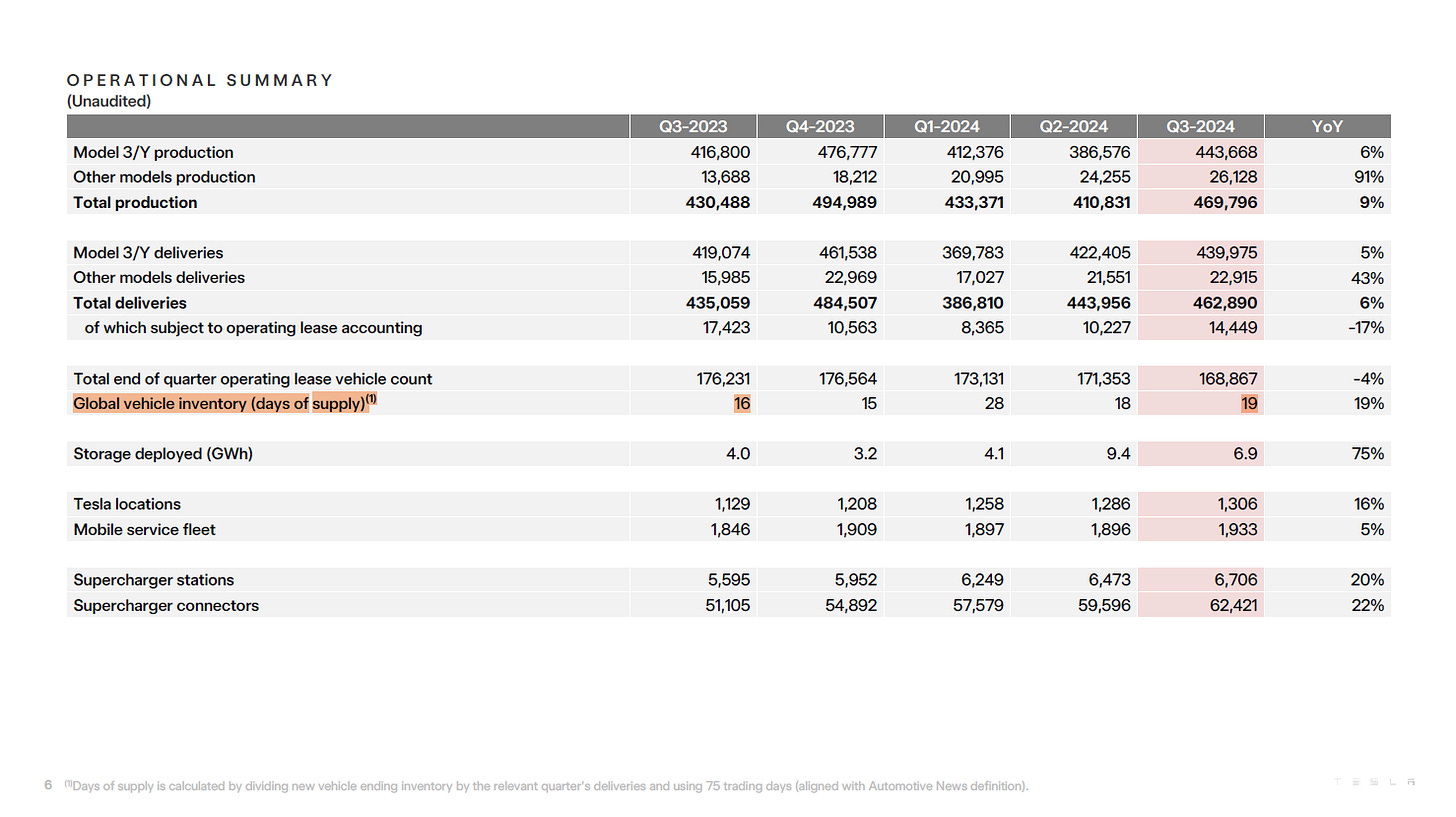Viewport: 1456px width, 817px height.
Task: Click Q2-2024 Model 3/Y deliveries 422,405
Action: click(x=1099, y=253)
